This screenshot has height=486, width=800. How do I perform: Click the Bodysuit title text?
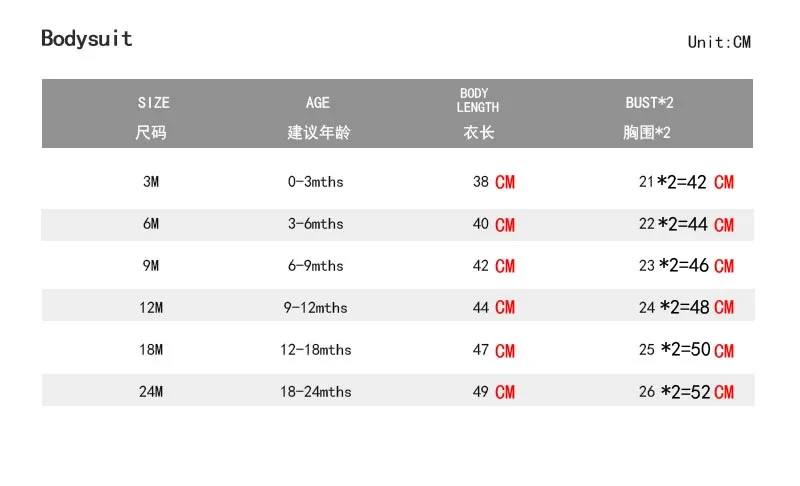[87, 39]
